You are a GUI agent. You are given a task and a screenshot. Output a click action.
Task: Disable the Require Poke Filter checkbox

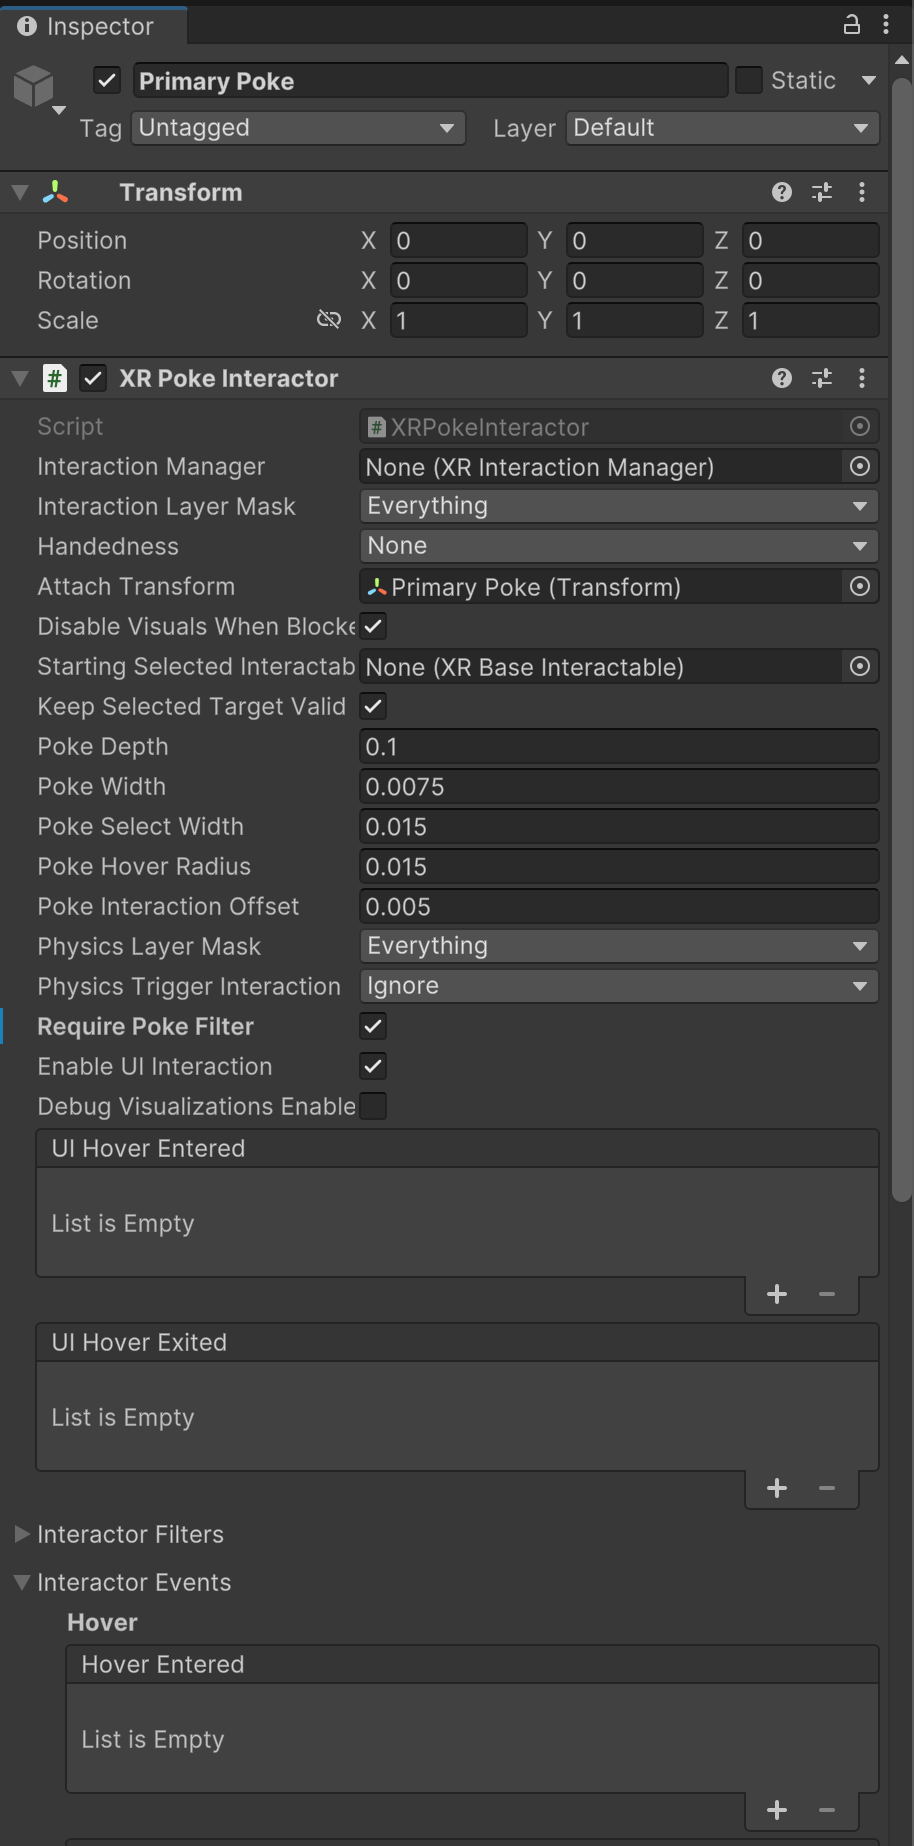tap(373, 1026)
